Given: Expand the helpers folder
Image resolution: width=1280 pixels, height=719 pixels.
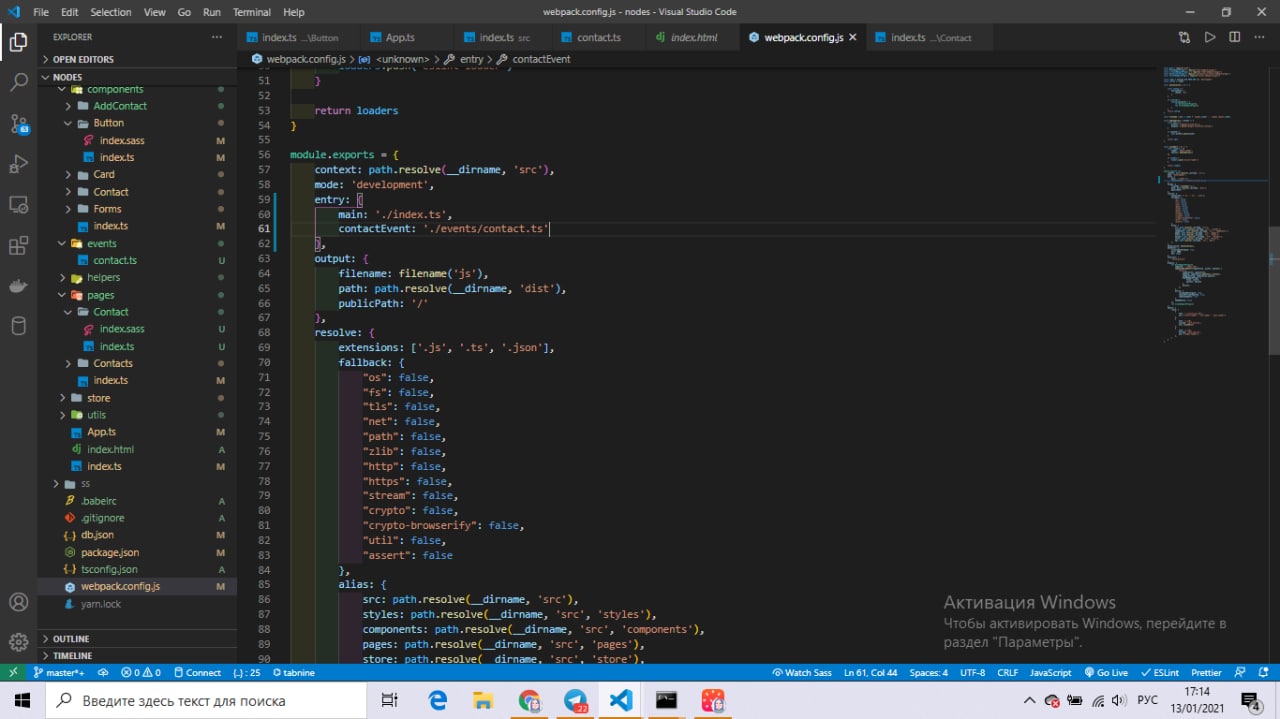Looking at the screenshot, I should click(103, 277).
